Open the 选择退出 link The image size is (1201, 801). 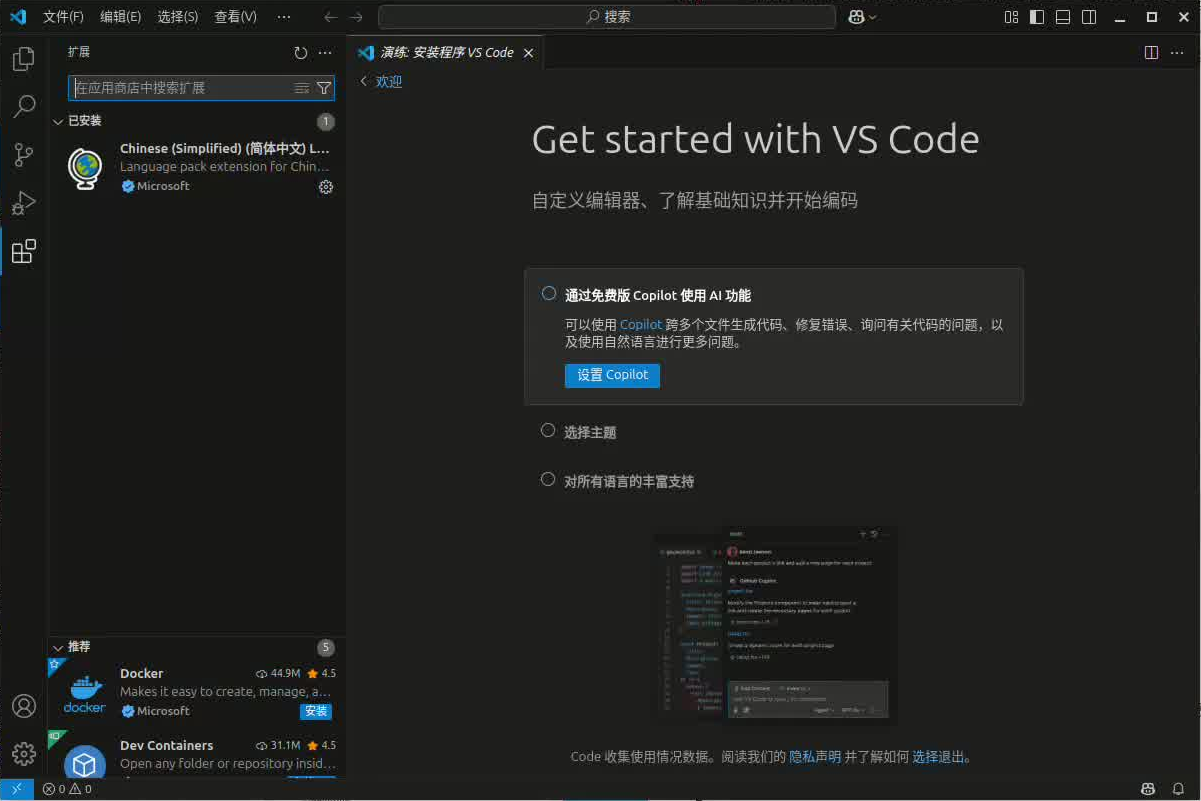[938, 757]
